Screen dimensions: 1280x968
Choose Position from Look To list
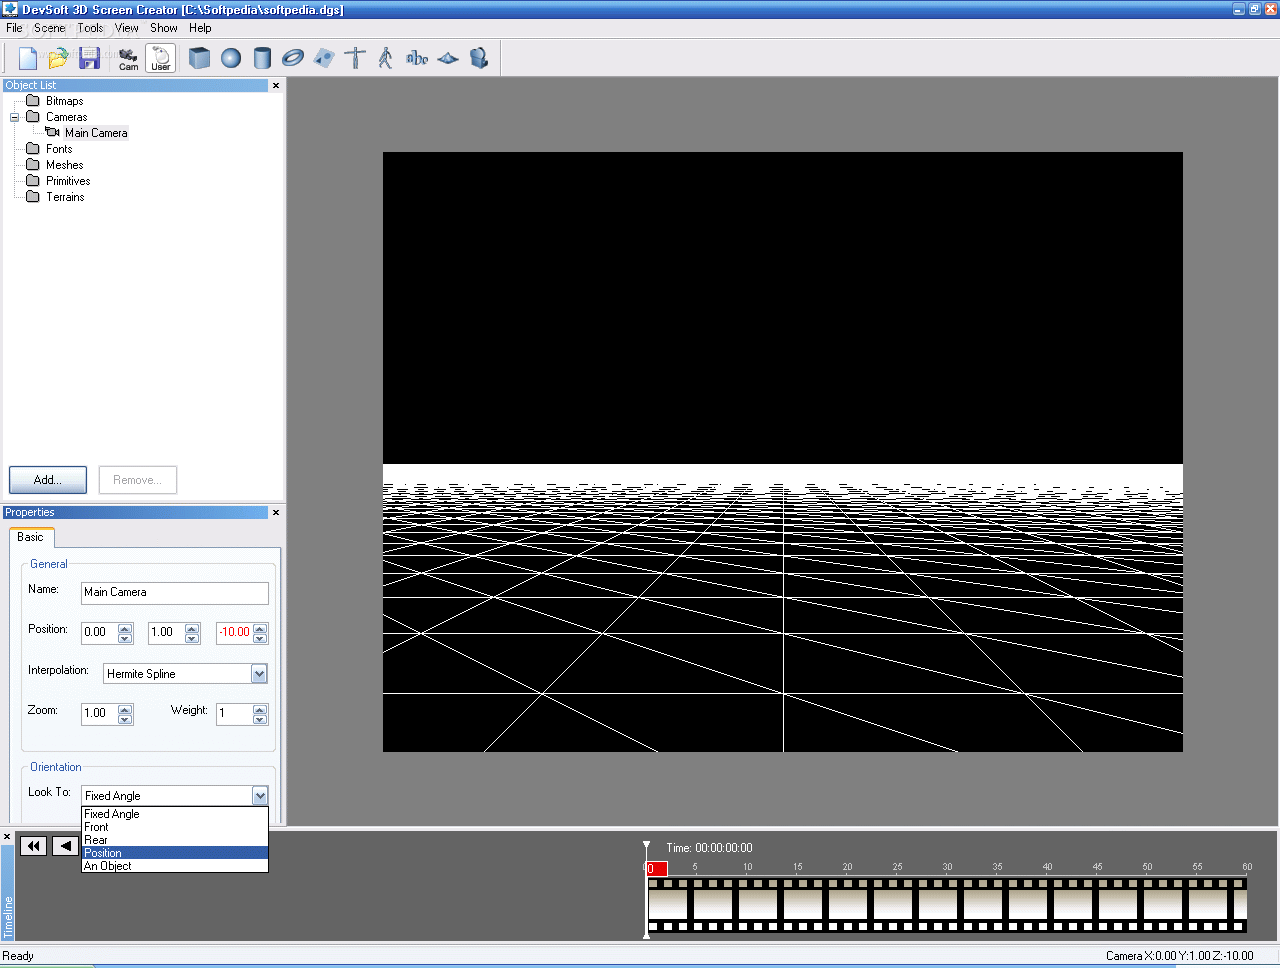175,853
